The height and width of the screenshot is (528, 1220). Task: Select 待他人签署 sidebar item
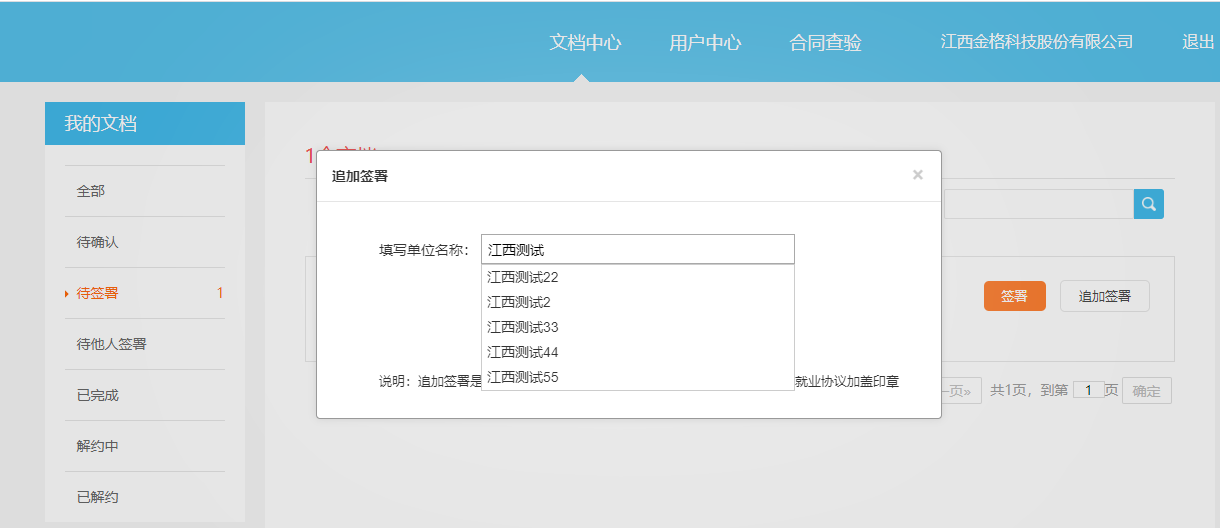(x=112, y=344)
